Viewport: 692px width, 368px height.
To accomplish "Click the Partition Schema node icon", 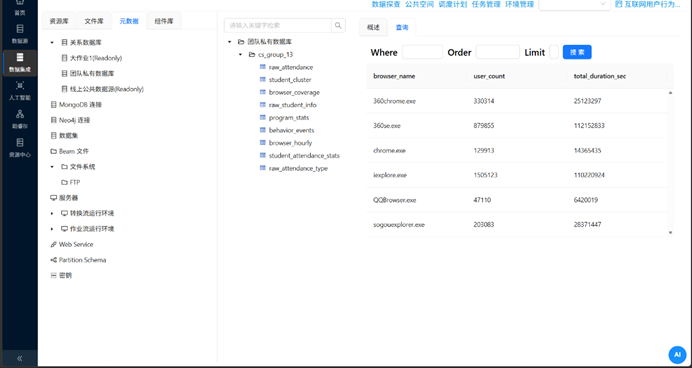I will (54, 260).
